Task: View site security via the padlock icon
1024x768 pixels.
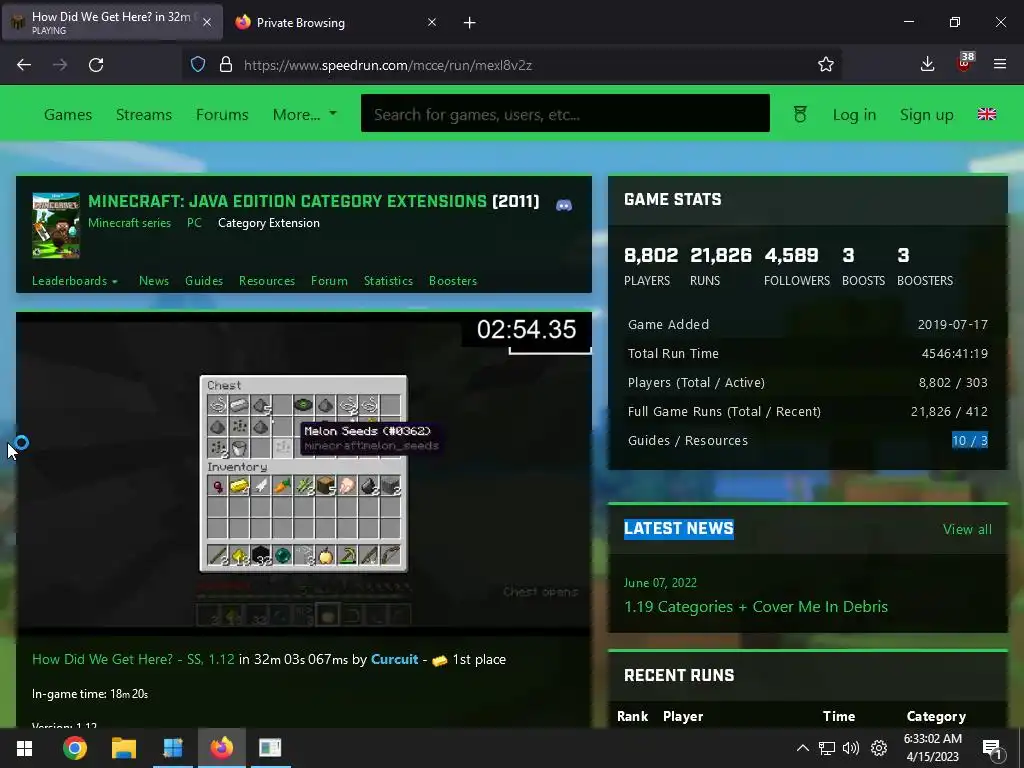Action: pyautogui.click(x=226, y=65)
